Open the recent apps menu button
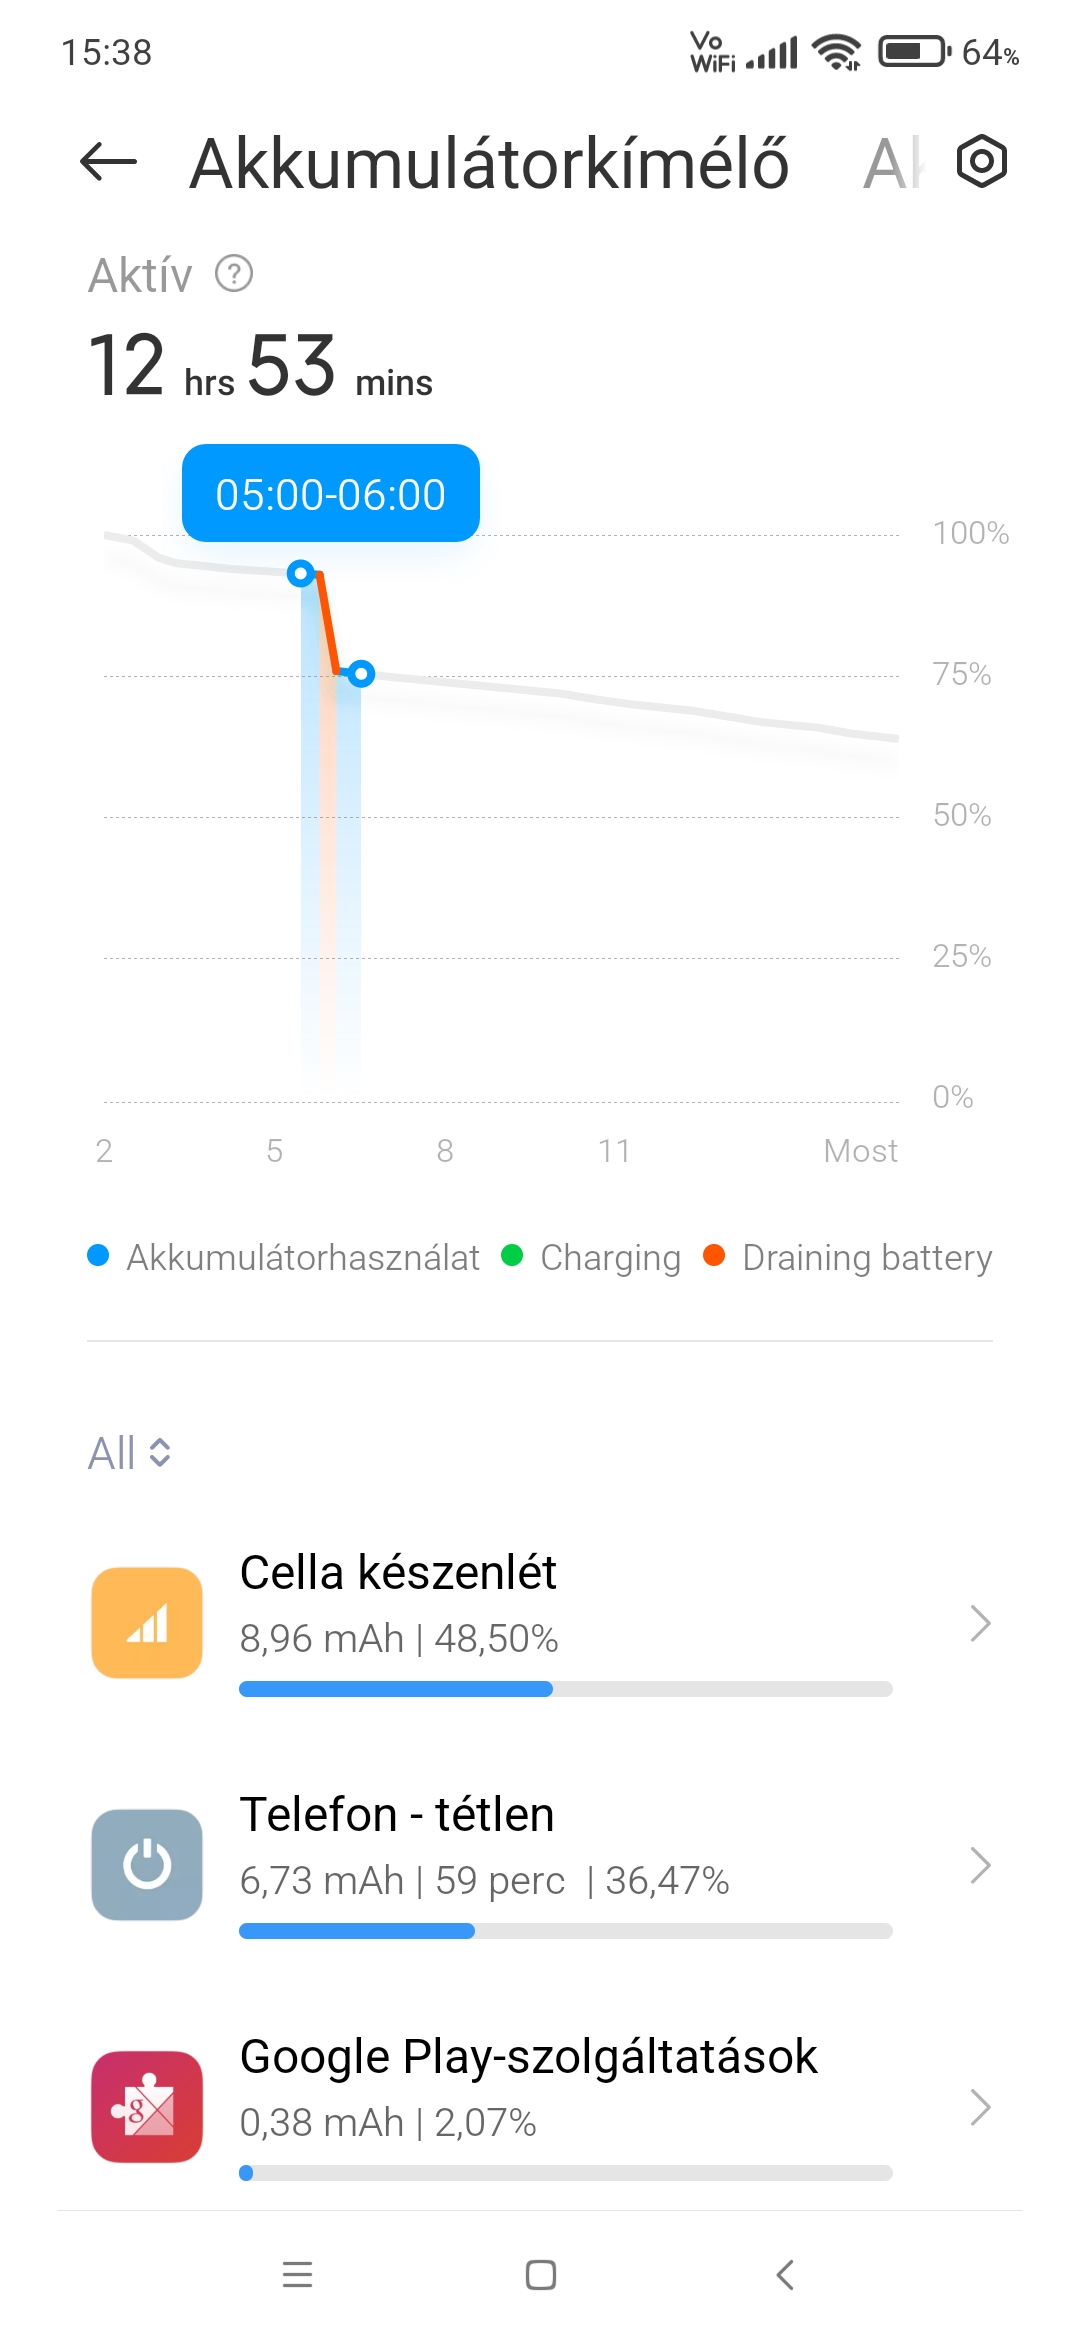This screenshot has width=1080, height=2340. point(297,2275)
